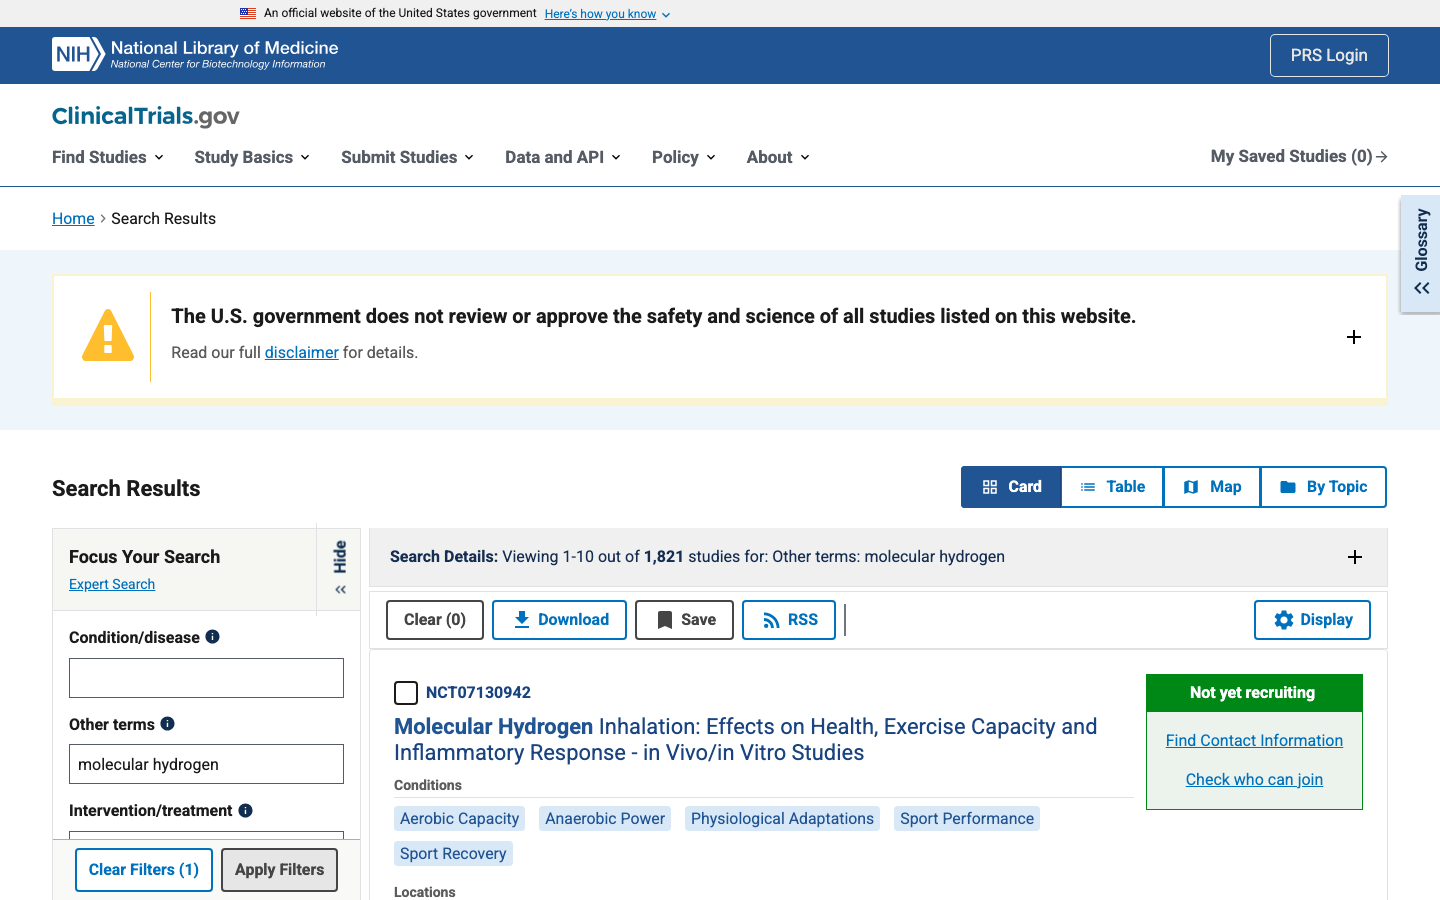Click Check who can join link
Image resolution: width=1440 pixels, height=900 pixels.
pyautogui.click(x=1254, y=779)
